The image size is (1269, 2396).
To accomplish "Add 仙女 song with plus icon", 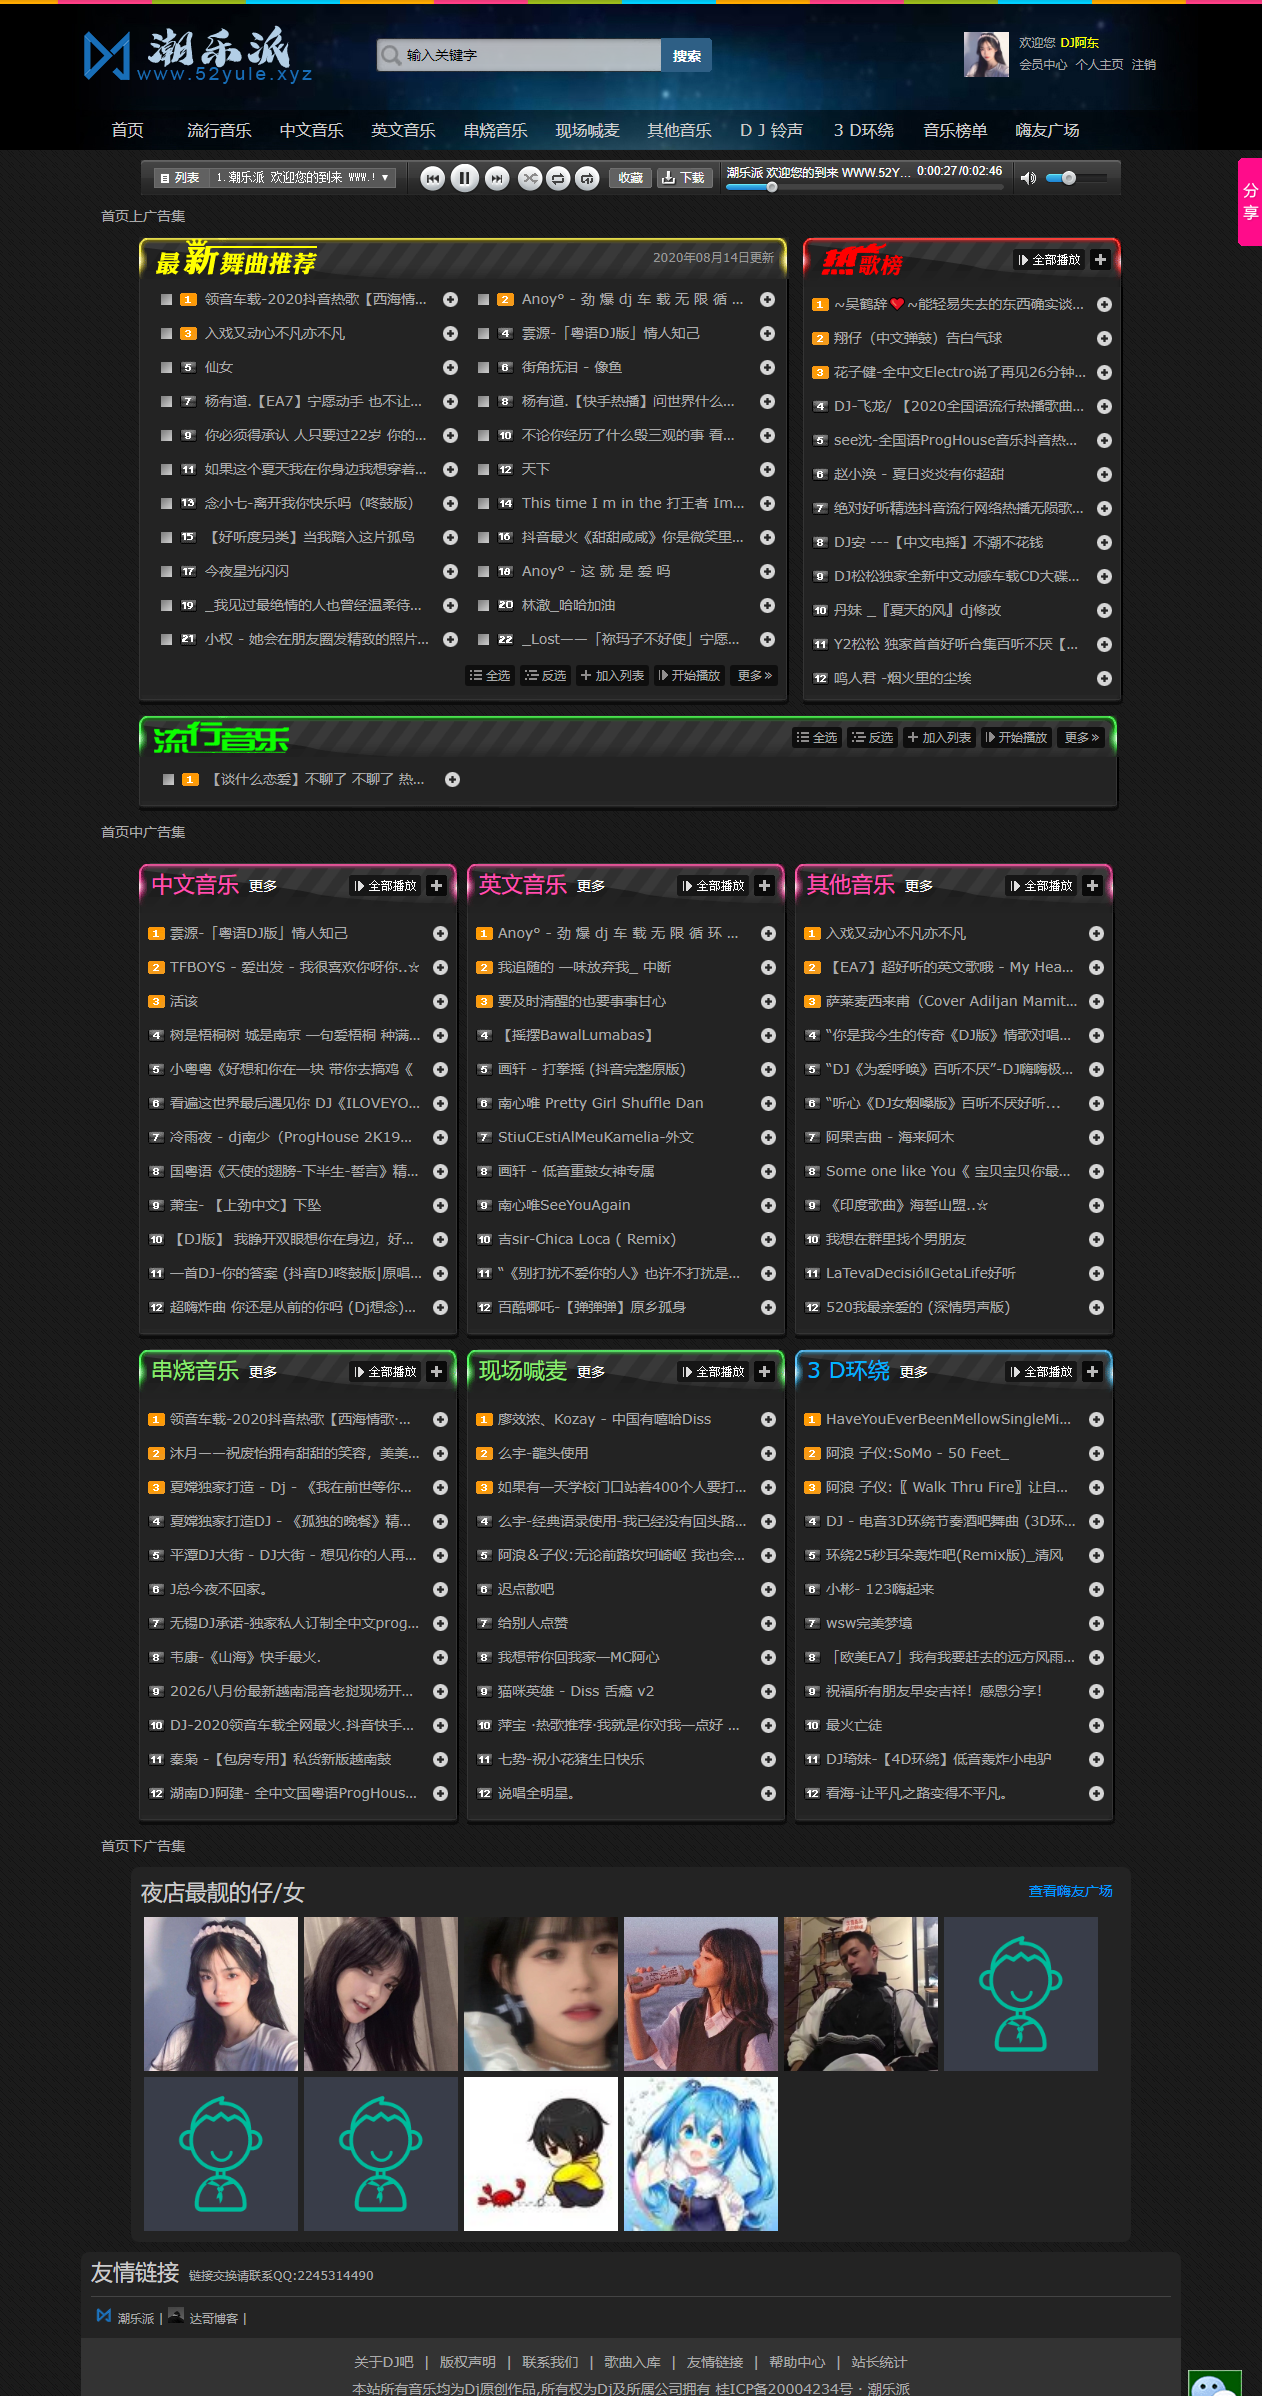I will 450,367.
